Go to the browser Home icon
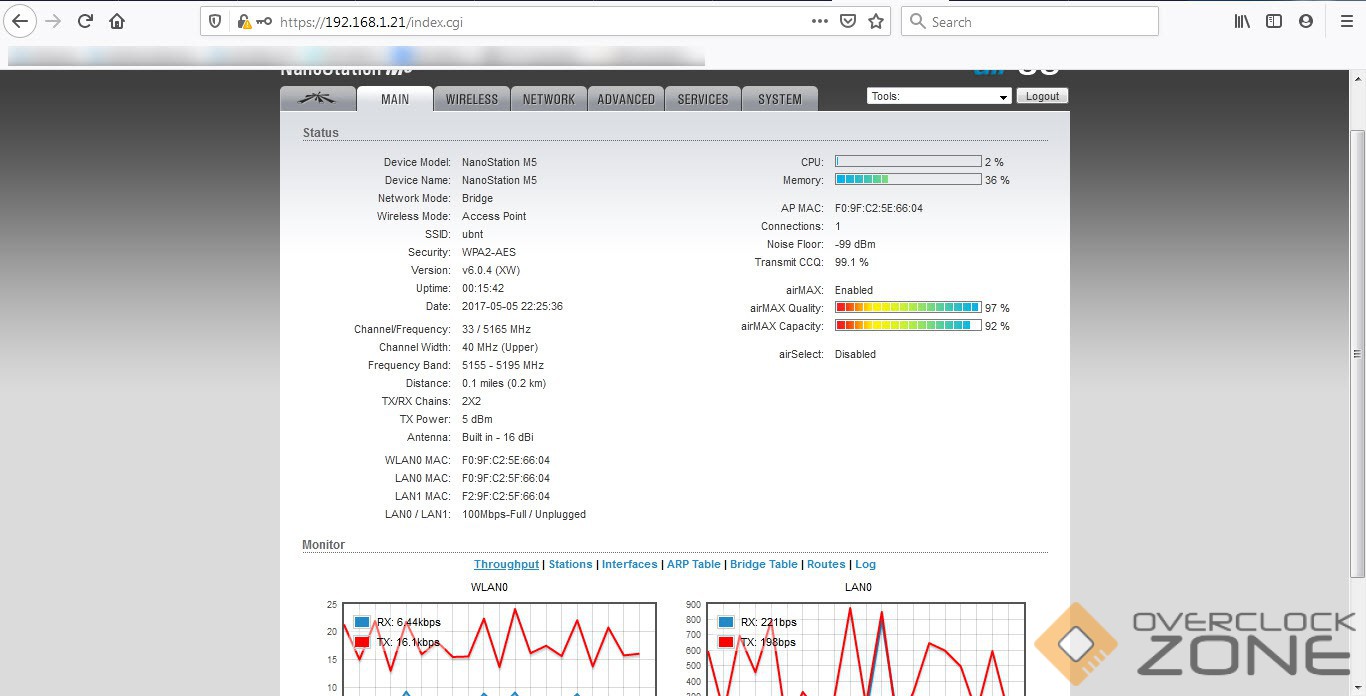This screenshot has height=696, width=1366. (117, 21)
